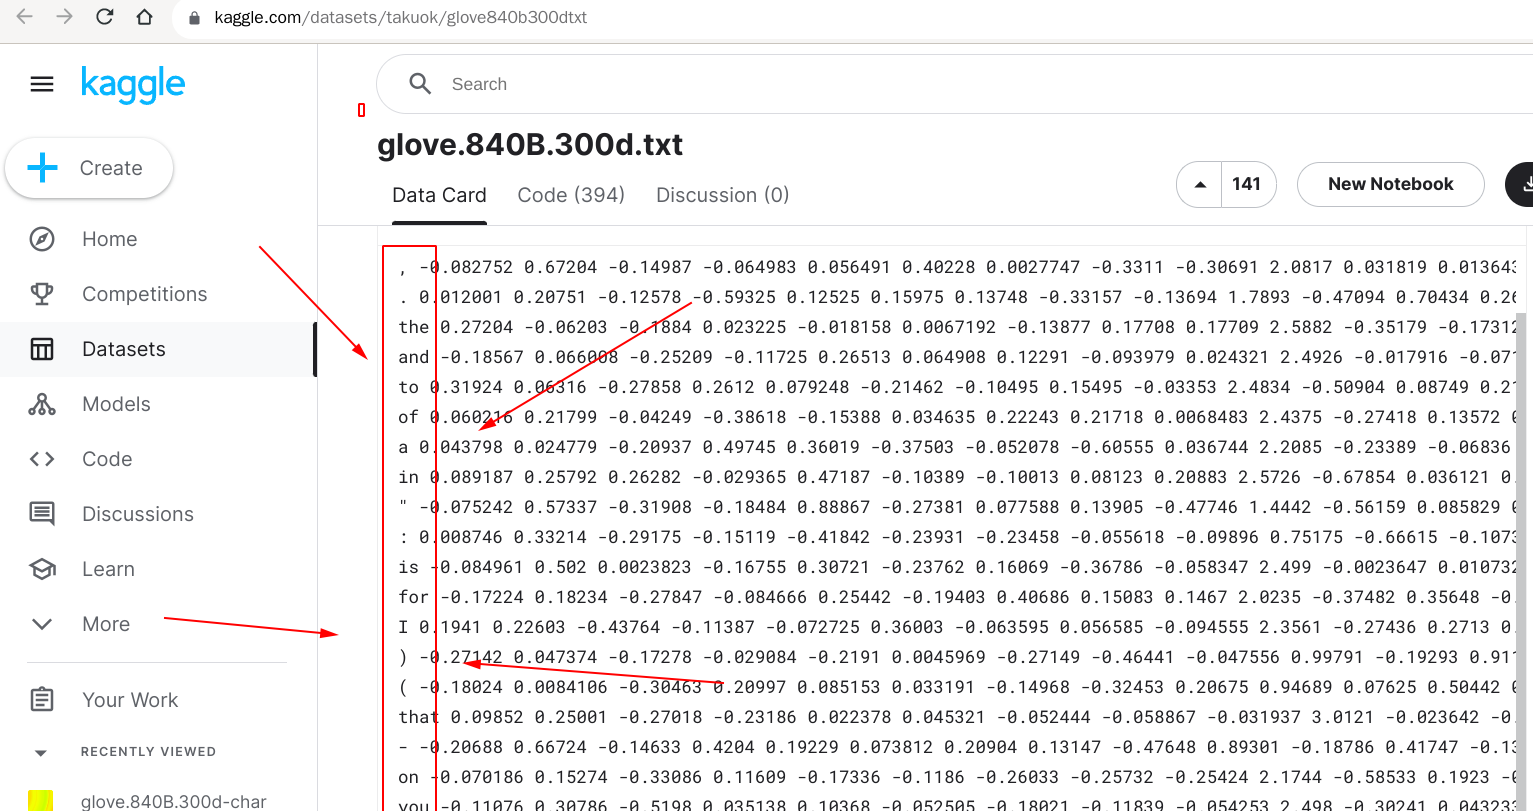Click the Learn graduation cap icon
This screenshot has height=811, width=1533.
pos(42,569)
